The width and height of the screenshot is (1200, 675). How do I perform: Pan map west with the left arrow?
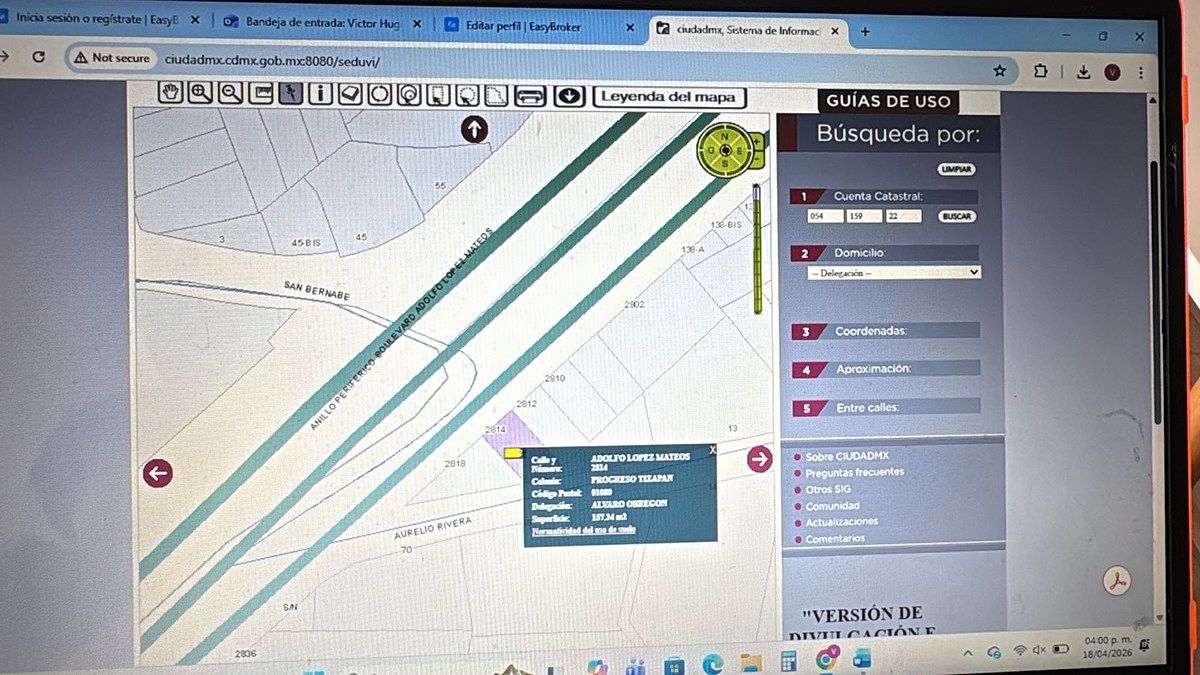[x=158, y=473]
